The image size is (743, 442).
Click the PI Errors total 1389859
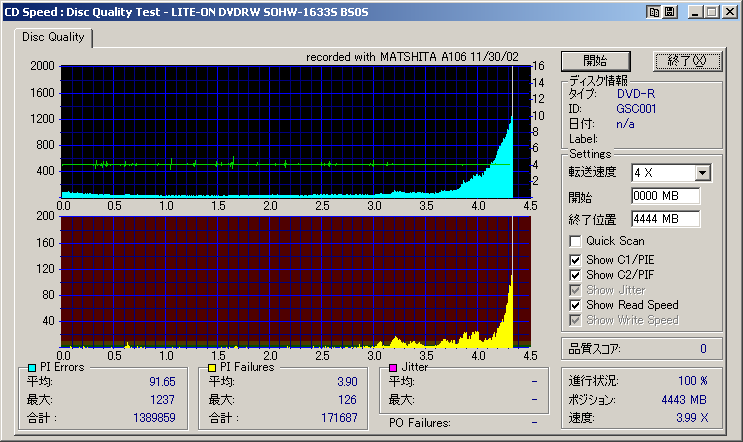tap(154, 418)
